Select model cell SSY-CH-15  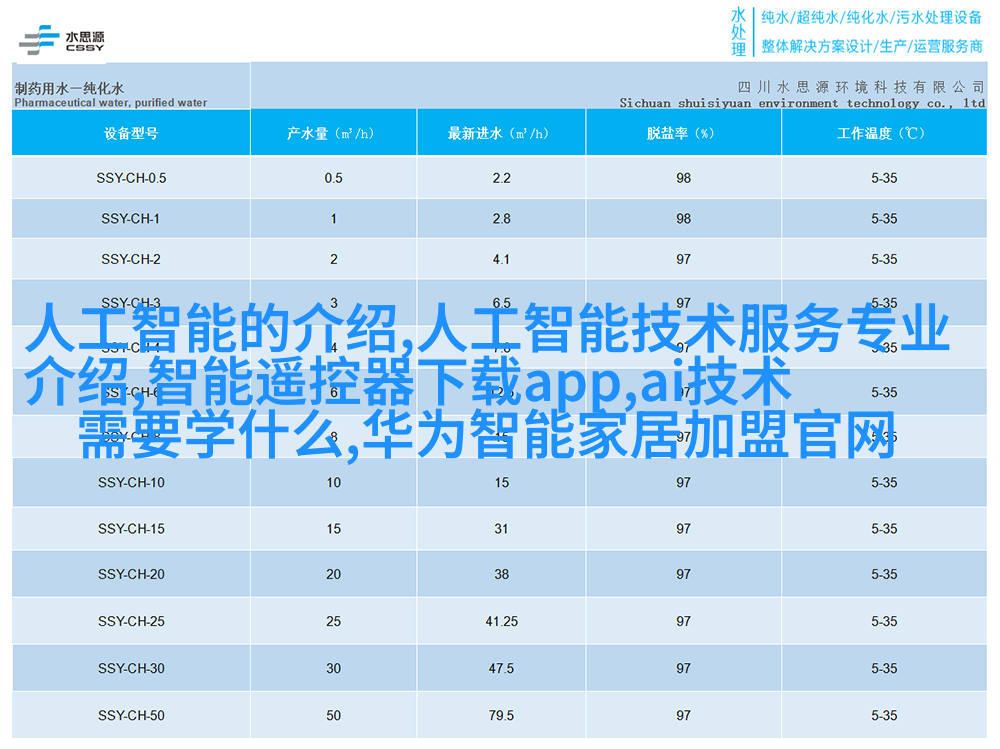click(x=131, y=529)
